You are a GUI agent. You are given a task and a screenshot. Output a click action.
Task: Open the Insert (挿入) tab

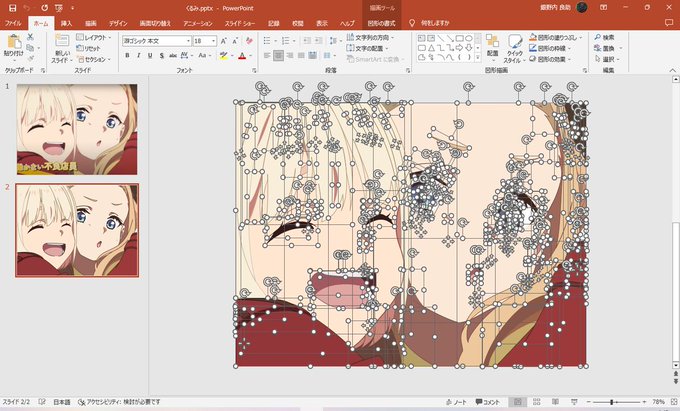(66, 23)
